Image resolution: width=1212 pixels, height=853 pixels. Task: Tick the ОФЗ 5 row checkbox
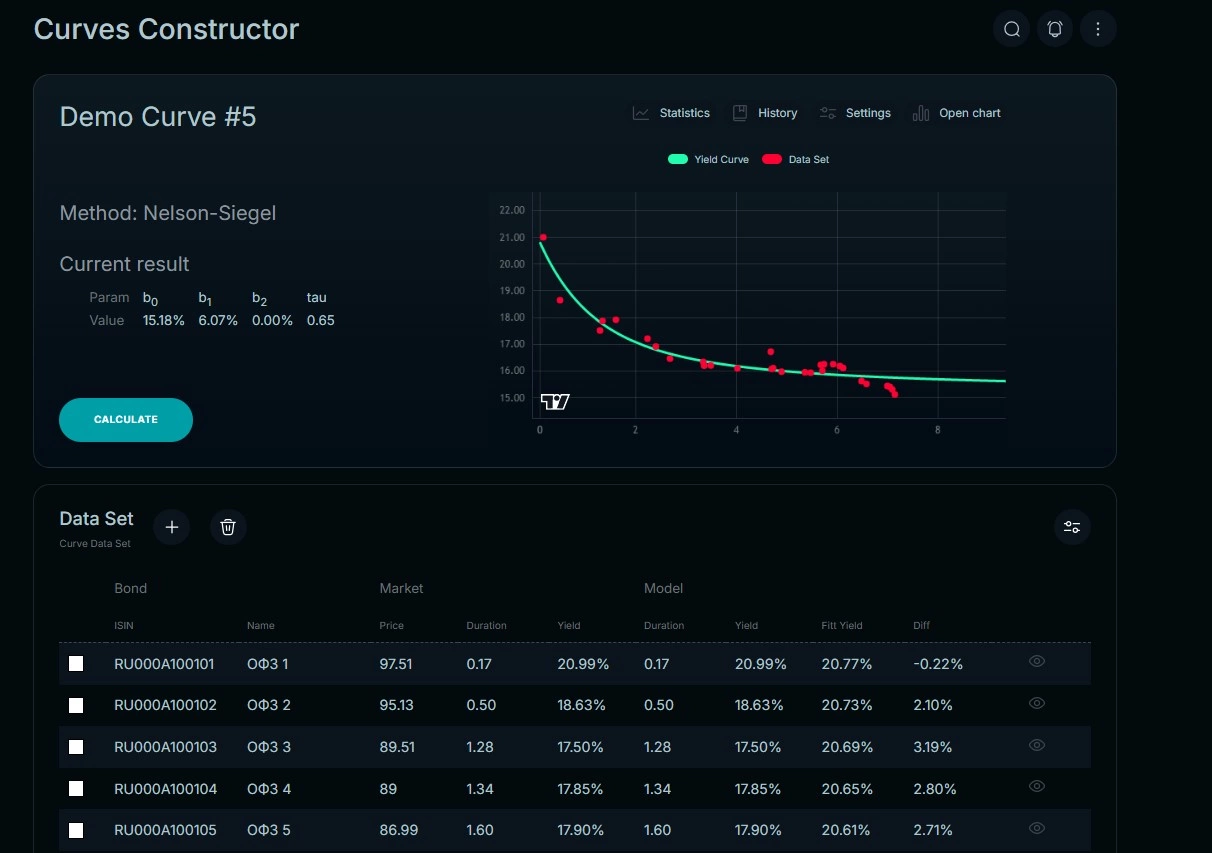point(76,830)
